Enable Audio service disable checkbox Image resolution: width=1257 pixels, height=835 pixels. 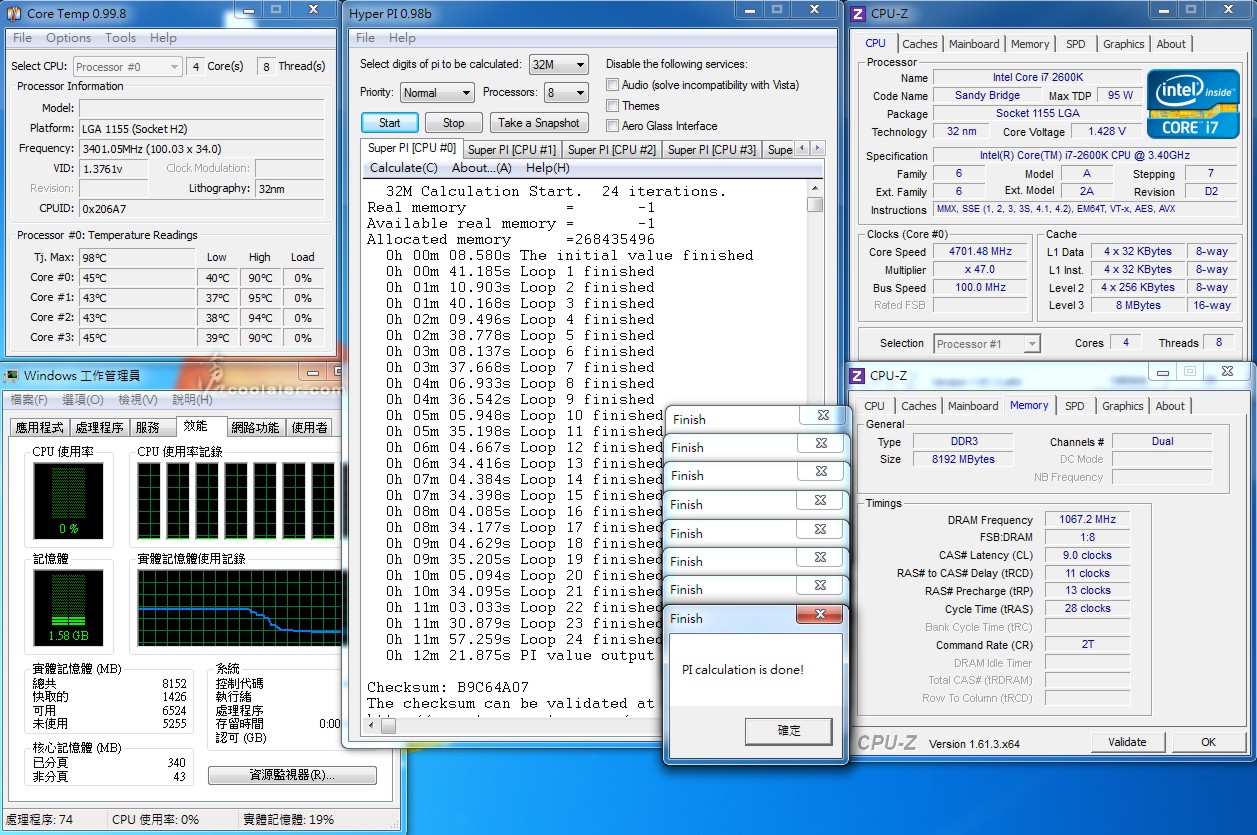612,85
